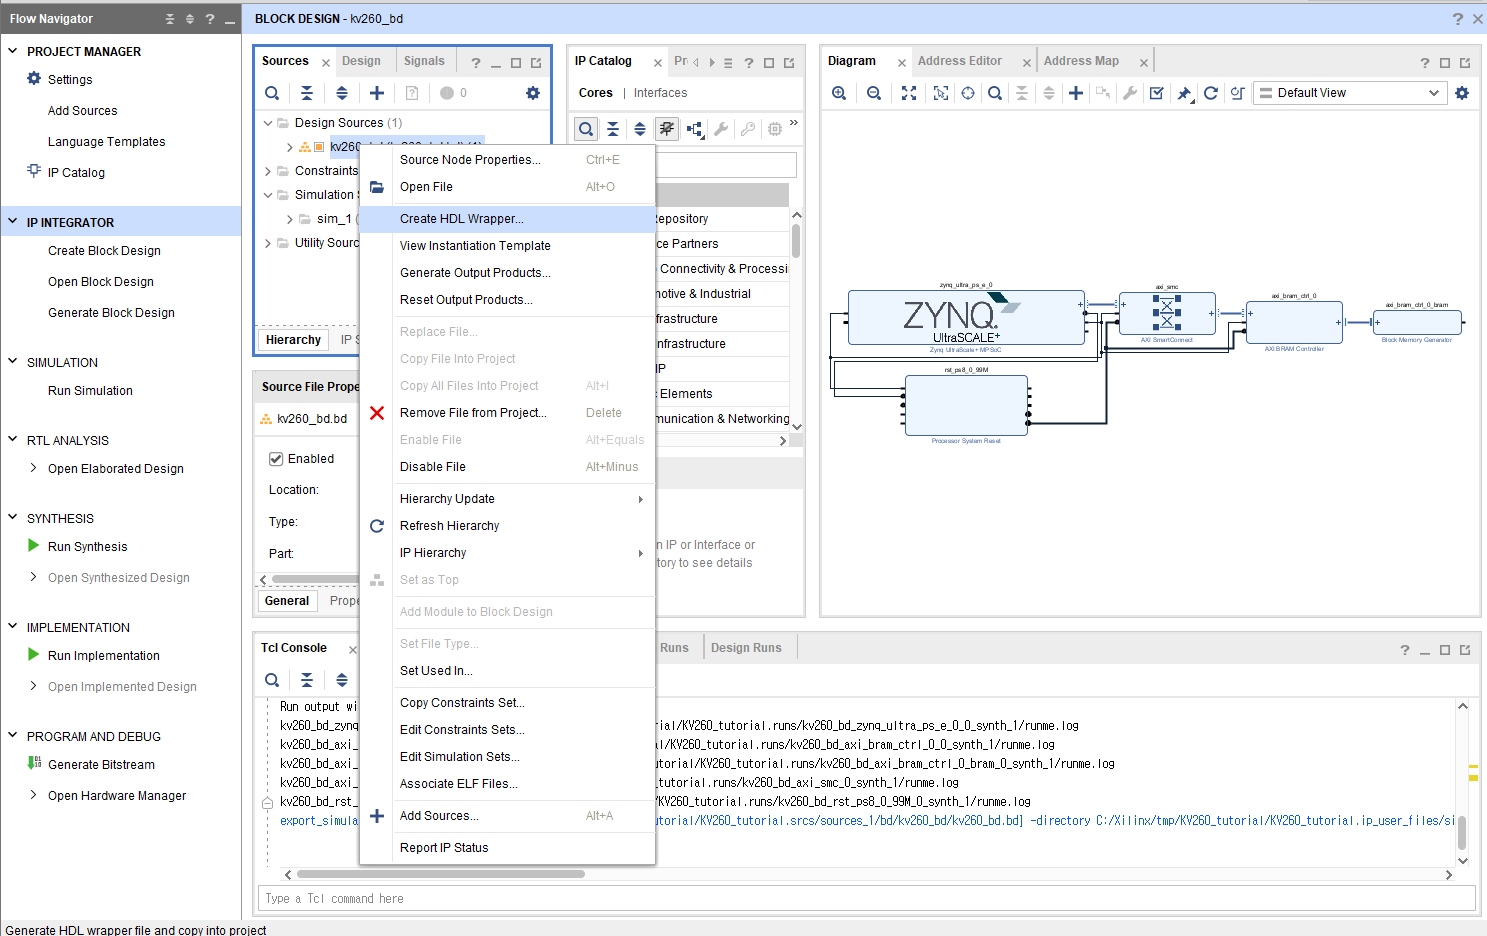Collapse PROJECT MANAGER section

tap(13, 51)
